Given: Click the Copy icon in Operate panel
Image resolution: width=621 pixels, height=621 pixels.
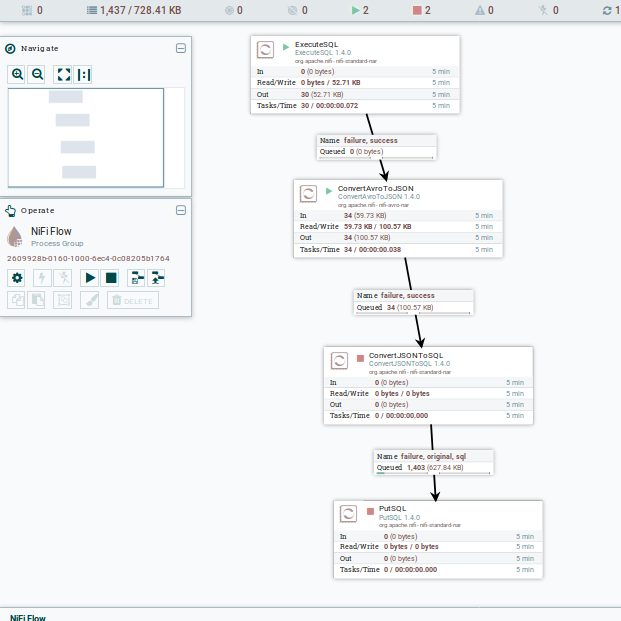Looking at the screenshot, I should pos(17,300).
